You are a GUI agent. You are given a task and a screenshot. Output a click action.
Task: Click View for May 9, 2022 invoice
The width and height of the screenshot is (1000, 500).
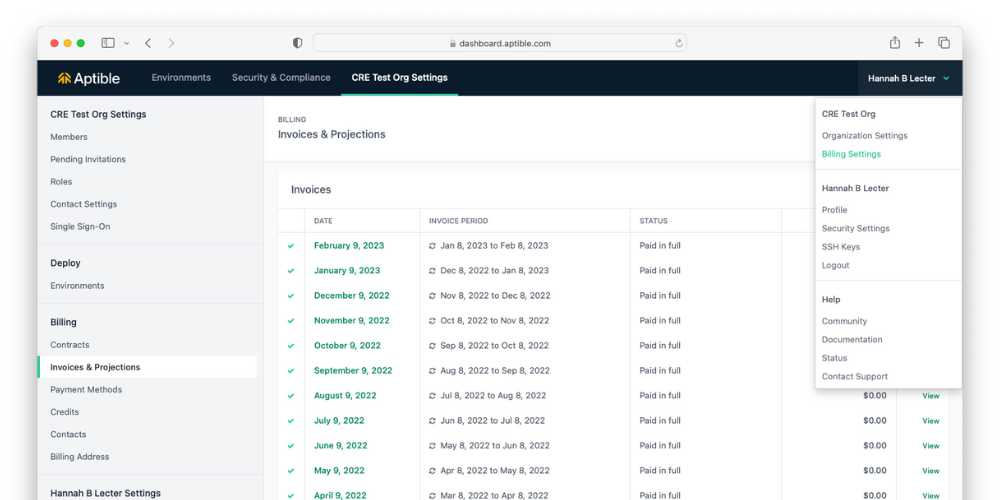pos(930,471)
